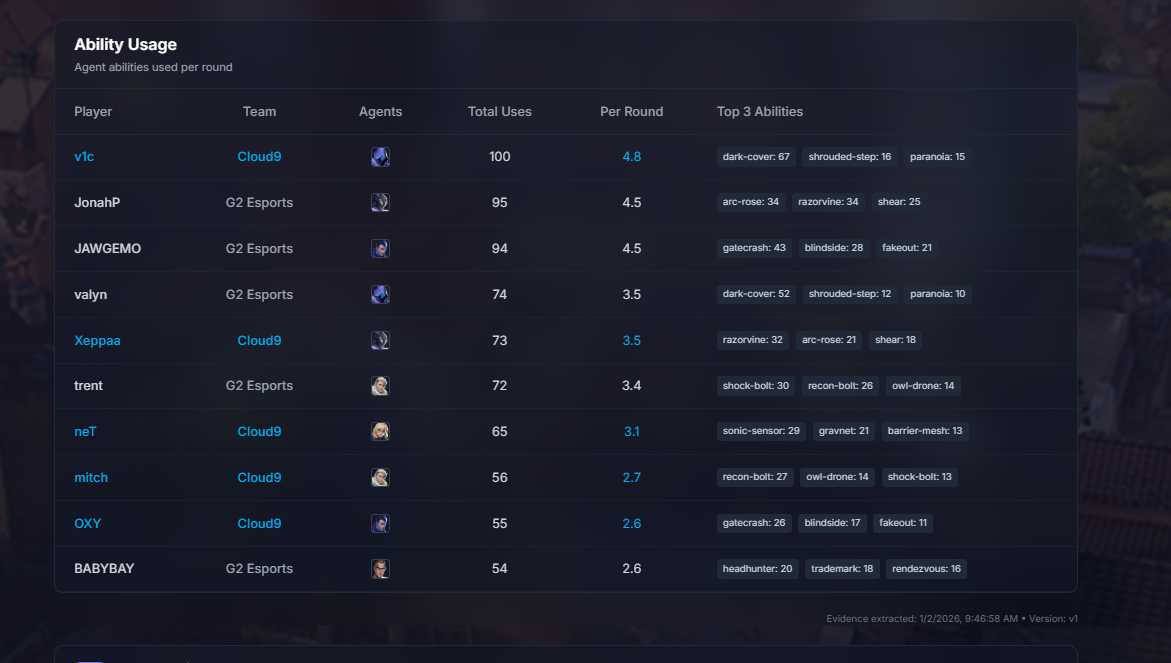Select the JonahP player name
Screen dimensions: 1171x663
(97, 202)
